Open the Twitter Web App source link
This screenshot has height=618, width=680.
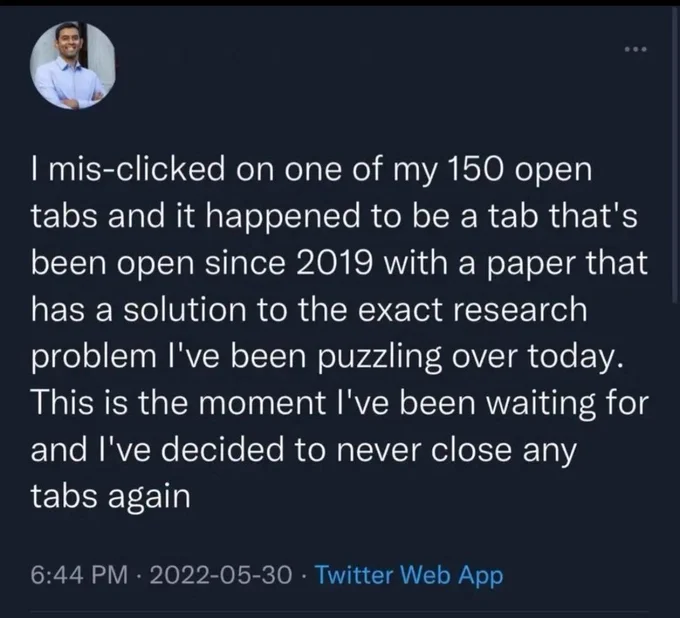[409, 575]
